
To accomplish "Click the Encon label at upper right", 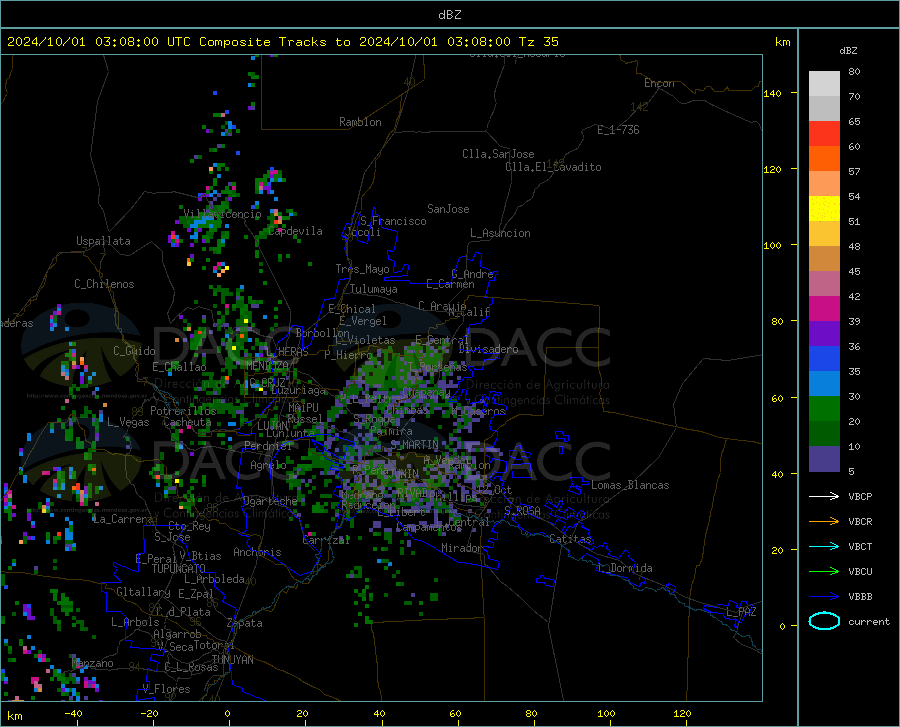I will [659, 83].
